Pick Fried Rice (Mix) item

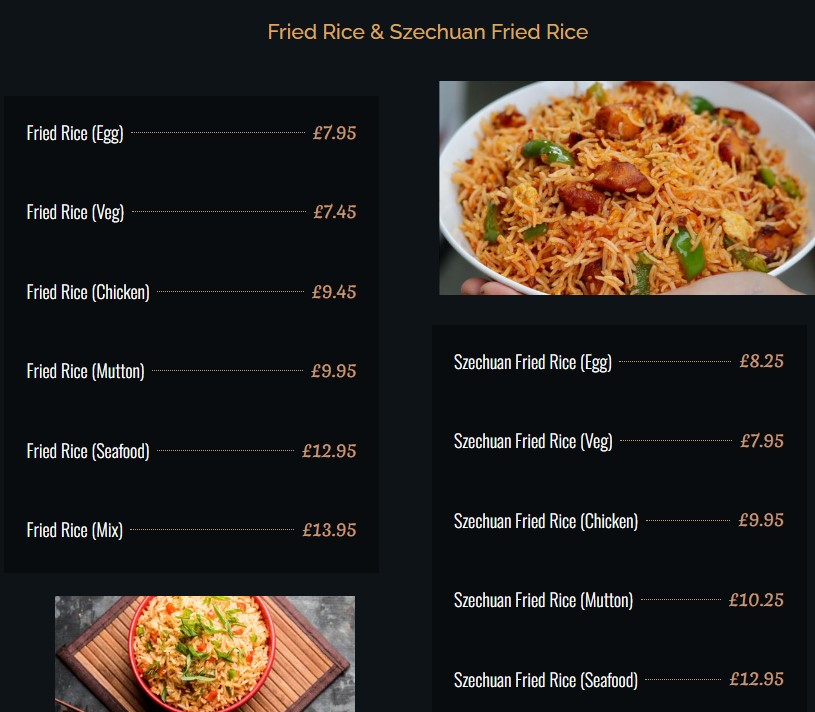(x=74, y=530)
